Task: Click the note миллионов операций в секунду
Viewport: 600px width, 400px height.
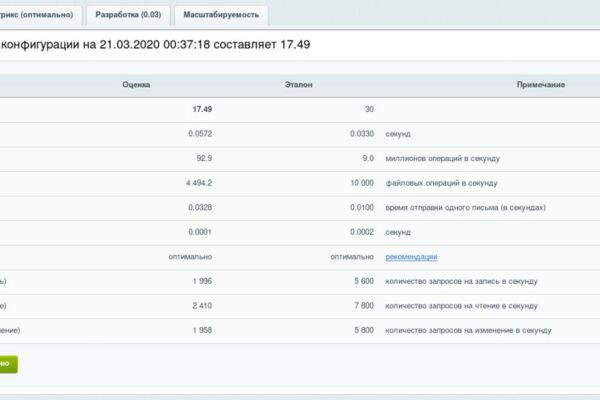Action: (442, 158)
